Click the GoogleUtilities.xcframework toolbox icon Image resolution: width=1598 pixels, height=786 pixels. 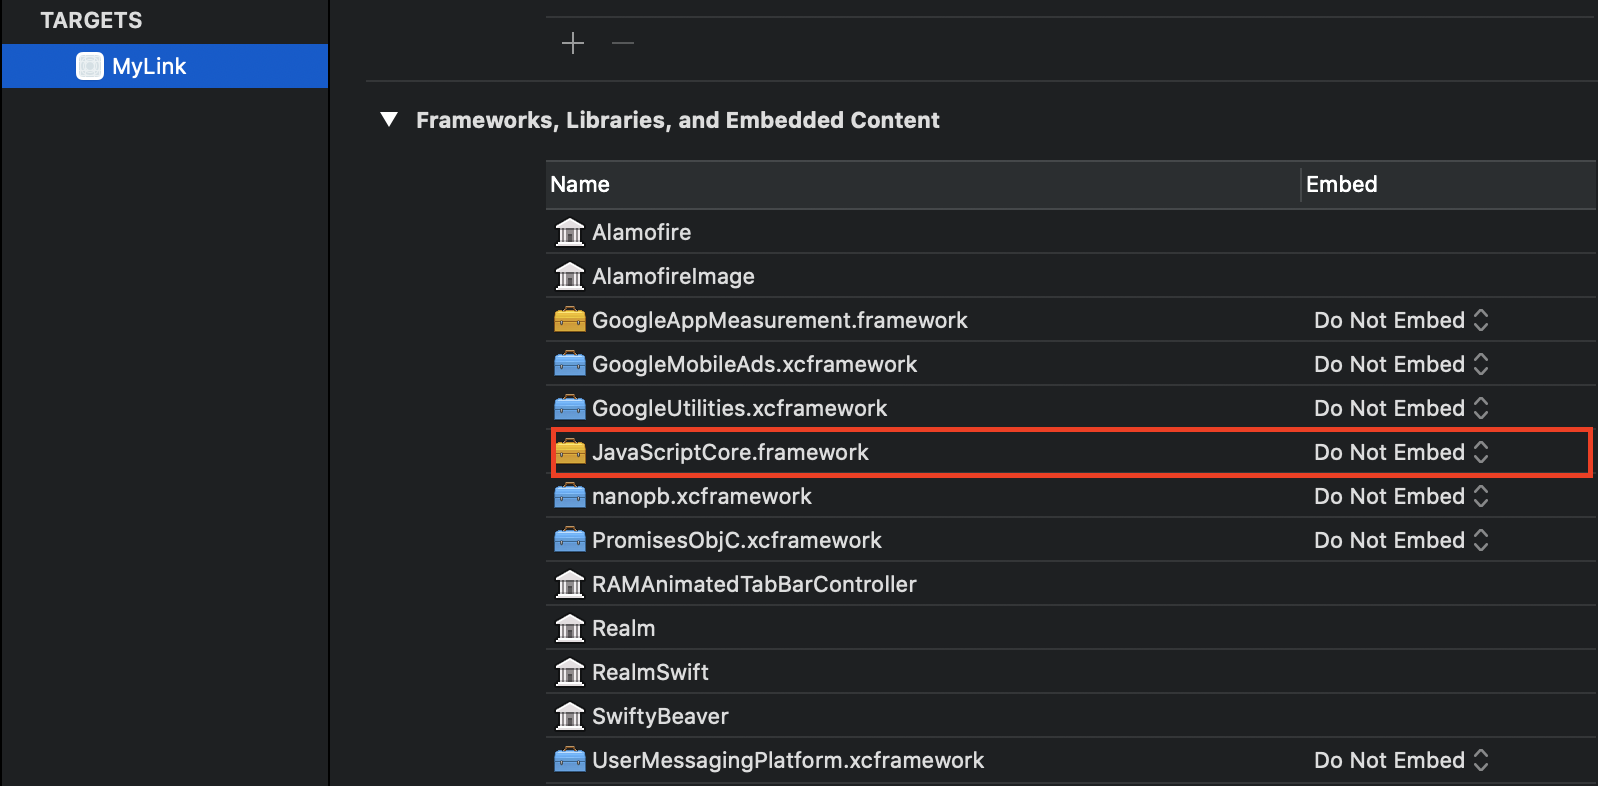[570, 408]
